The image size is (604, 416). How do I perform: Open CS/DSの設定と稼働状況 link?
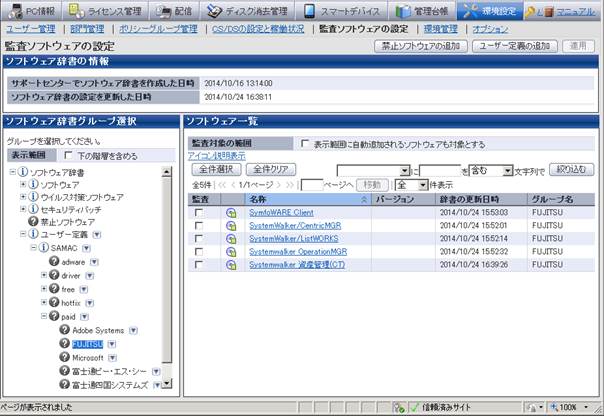258,29
